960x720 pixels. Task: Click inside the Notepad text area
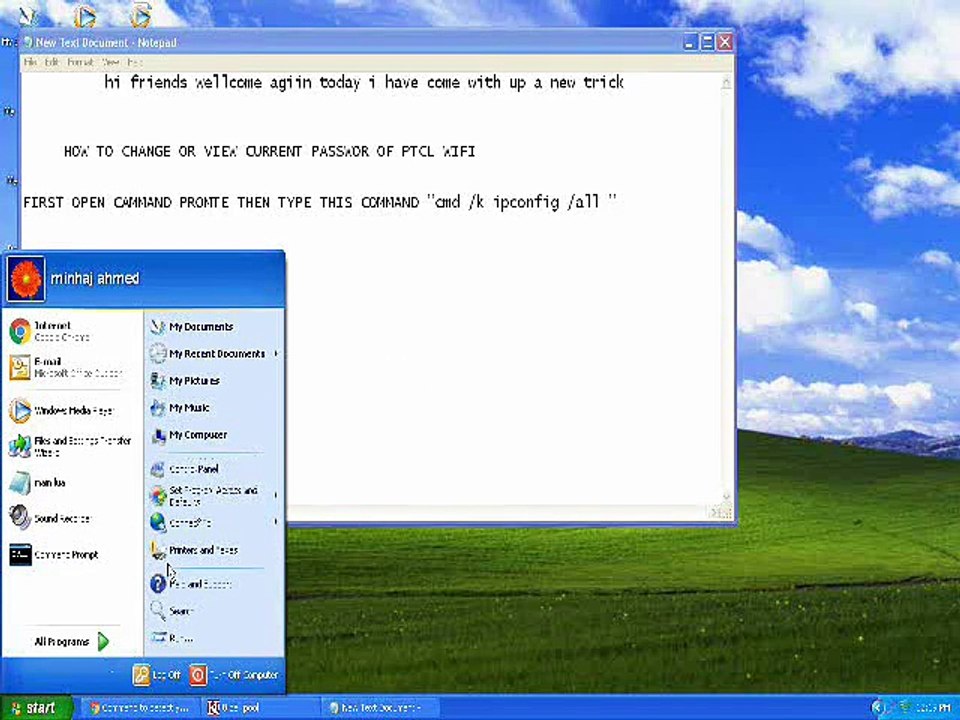tap(370, 288)
